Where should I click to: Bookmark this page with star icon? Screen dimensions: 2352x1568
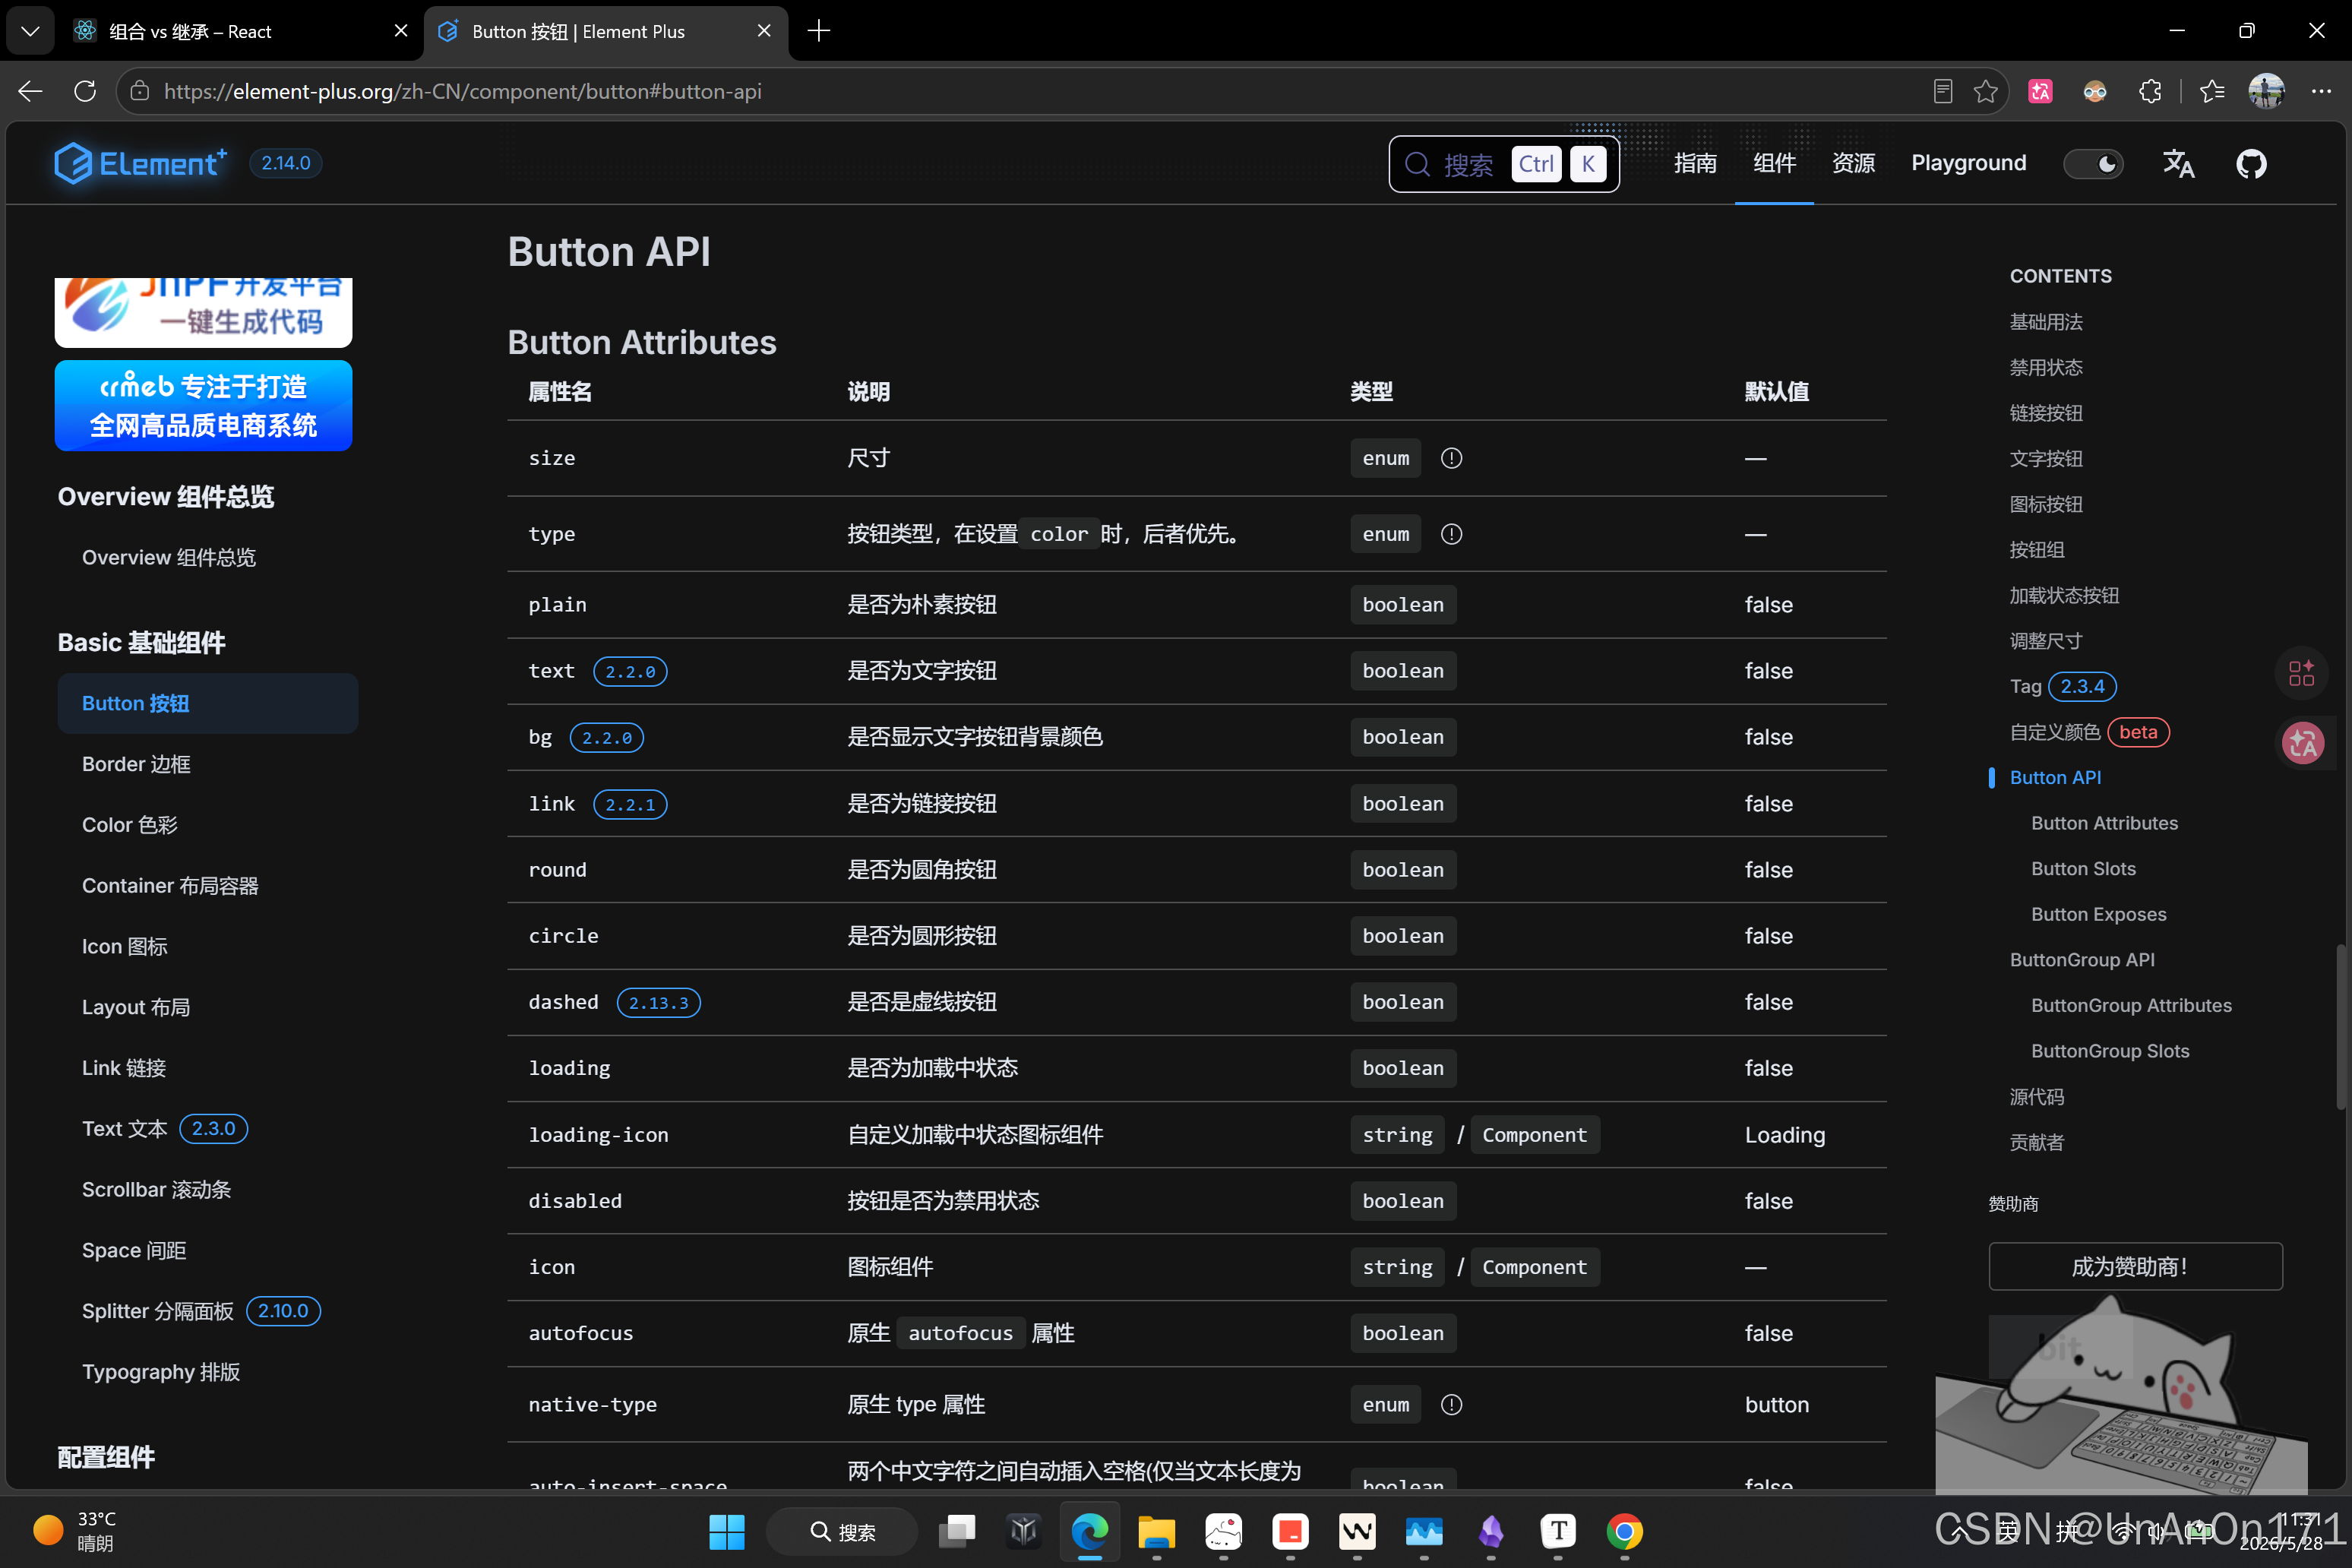tap(1986, 91)
